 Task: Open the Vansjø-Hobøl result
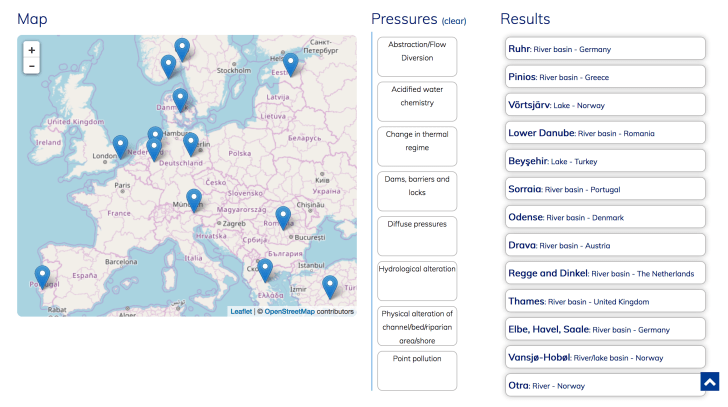click(605, 357)
